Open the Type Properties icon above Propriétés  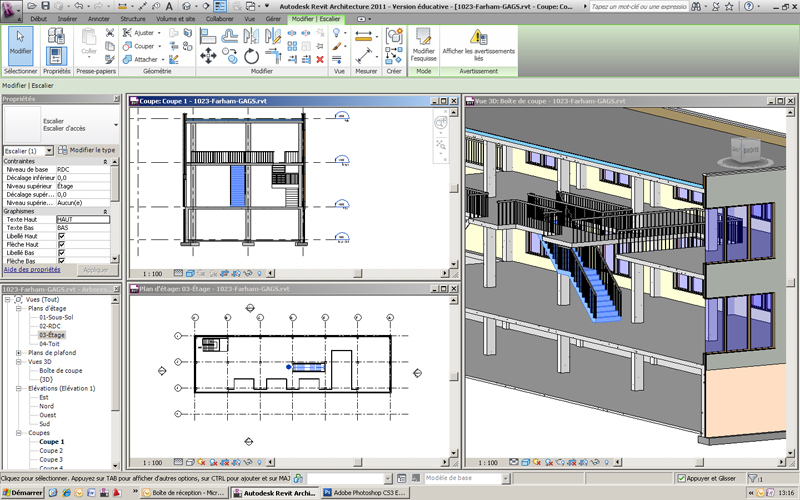pyautogui.click(x=56, y=36)
